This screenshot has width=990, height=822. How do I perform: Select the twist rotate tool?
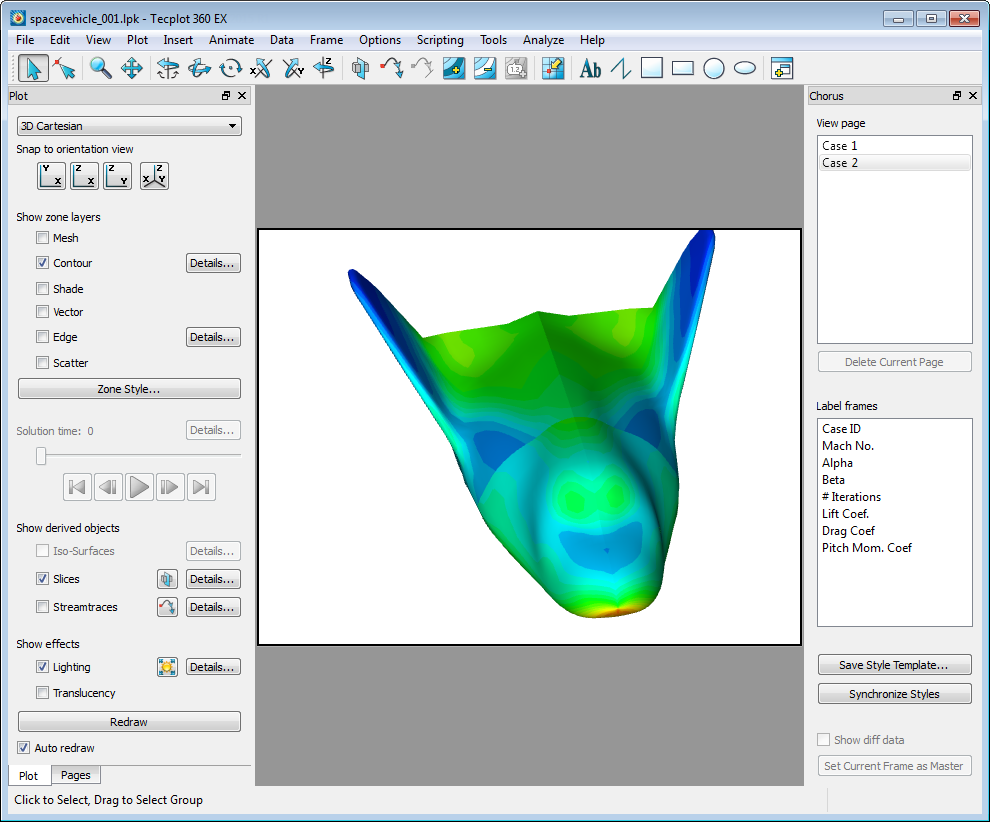(230, 68)
